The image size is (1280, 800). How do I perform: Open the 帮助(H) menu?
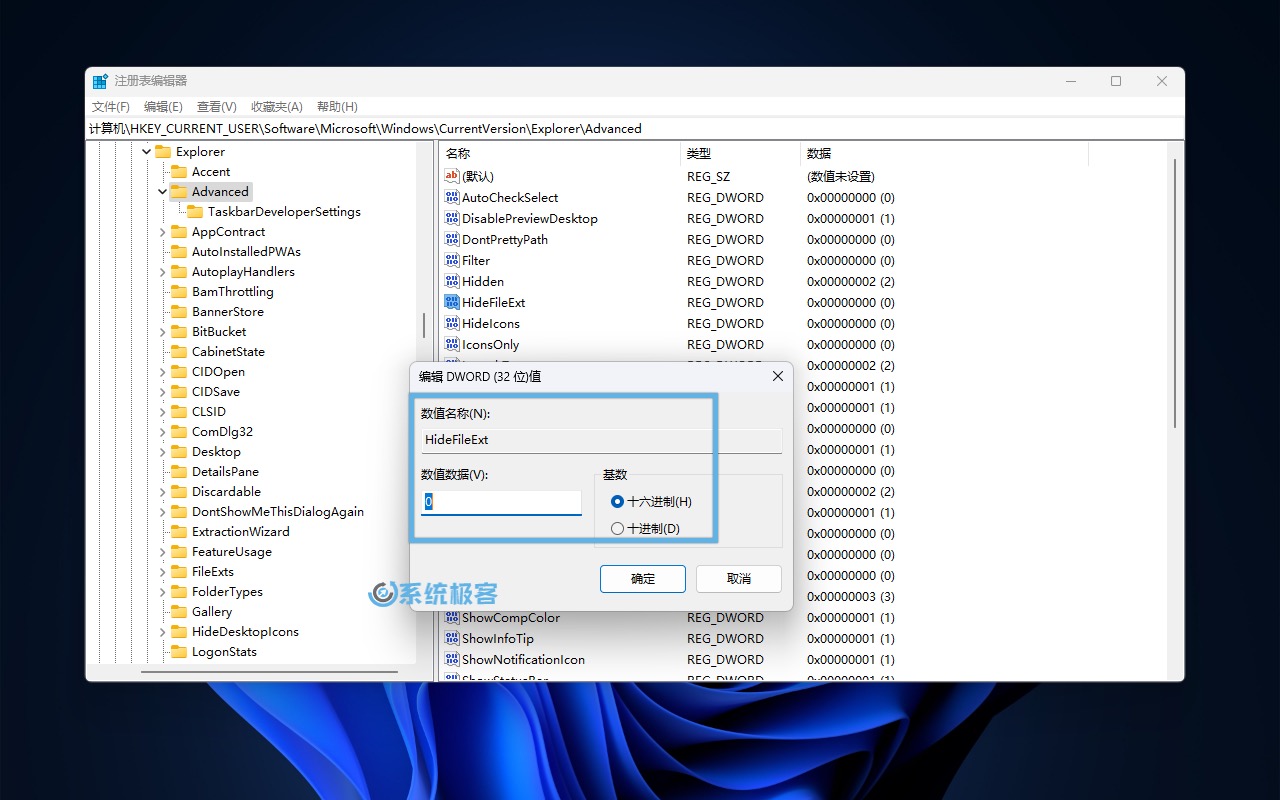[x=337, y=107]
